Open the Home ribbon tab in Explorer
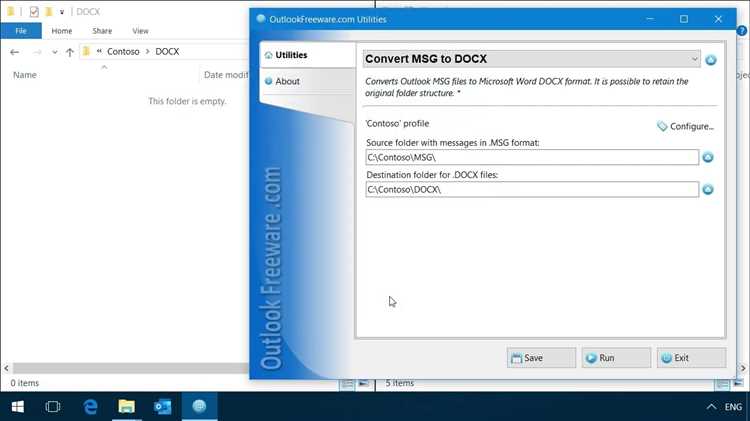This screenshot has width=750, height=421. pyautogui.click(x=62, y=31)
